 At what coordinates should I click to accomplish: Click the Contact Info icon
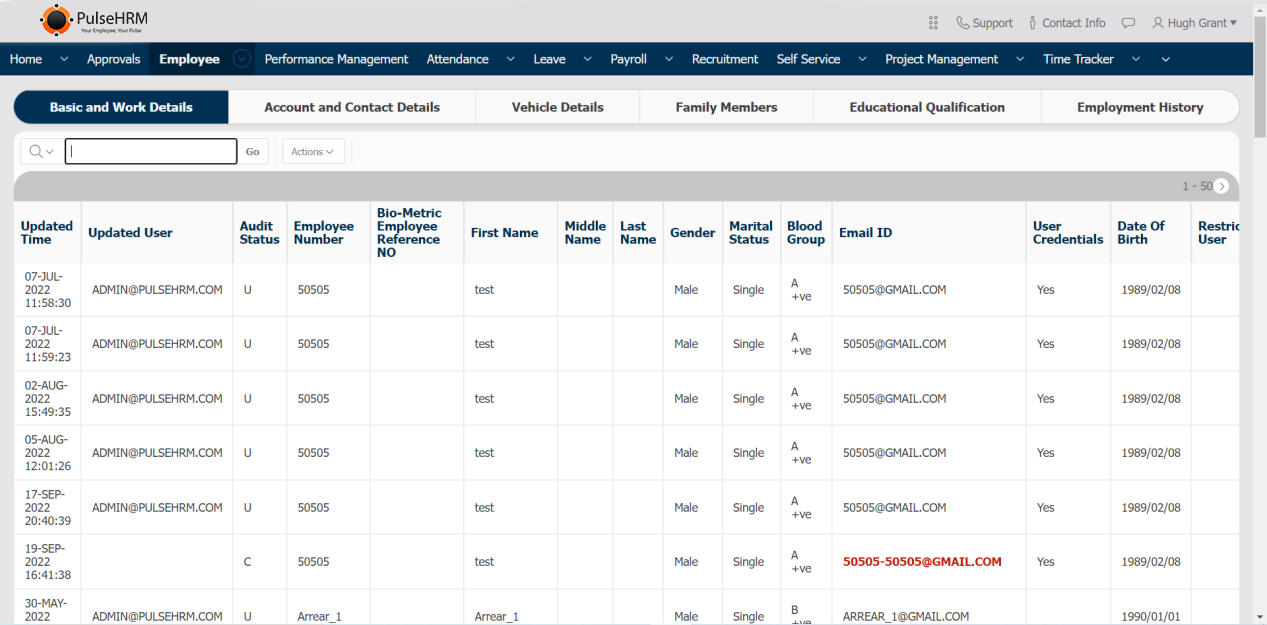click(x=1033, y=23)
